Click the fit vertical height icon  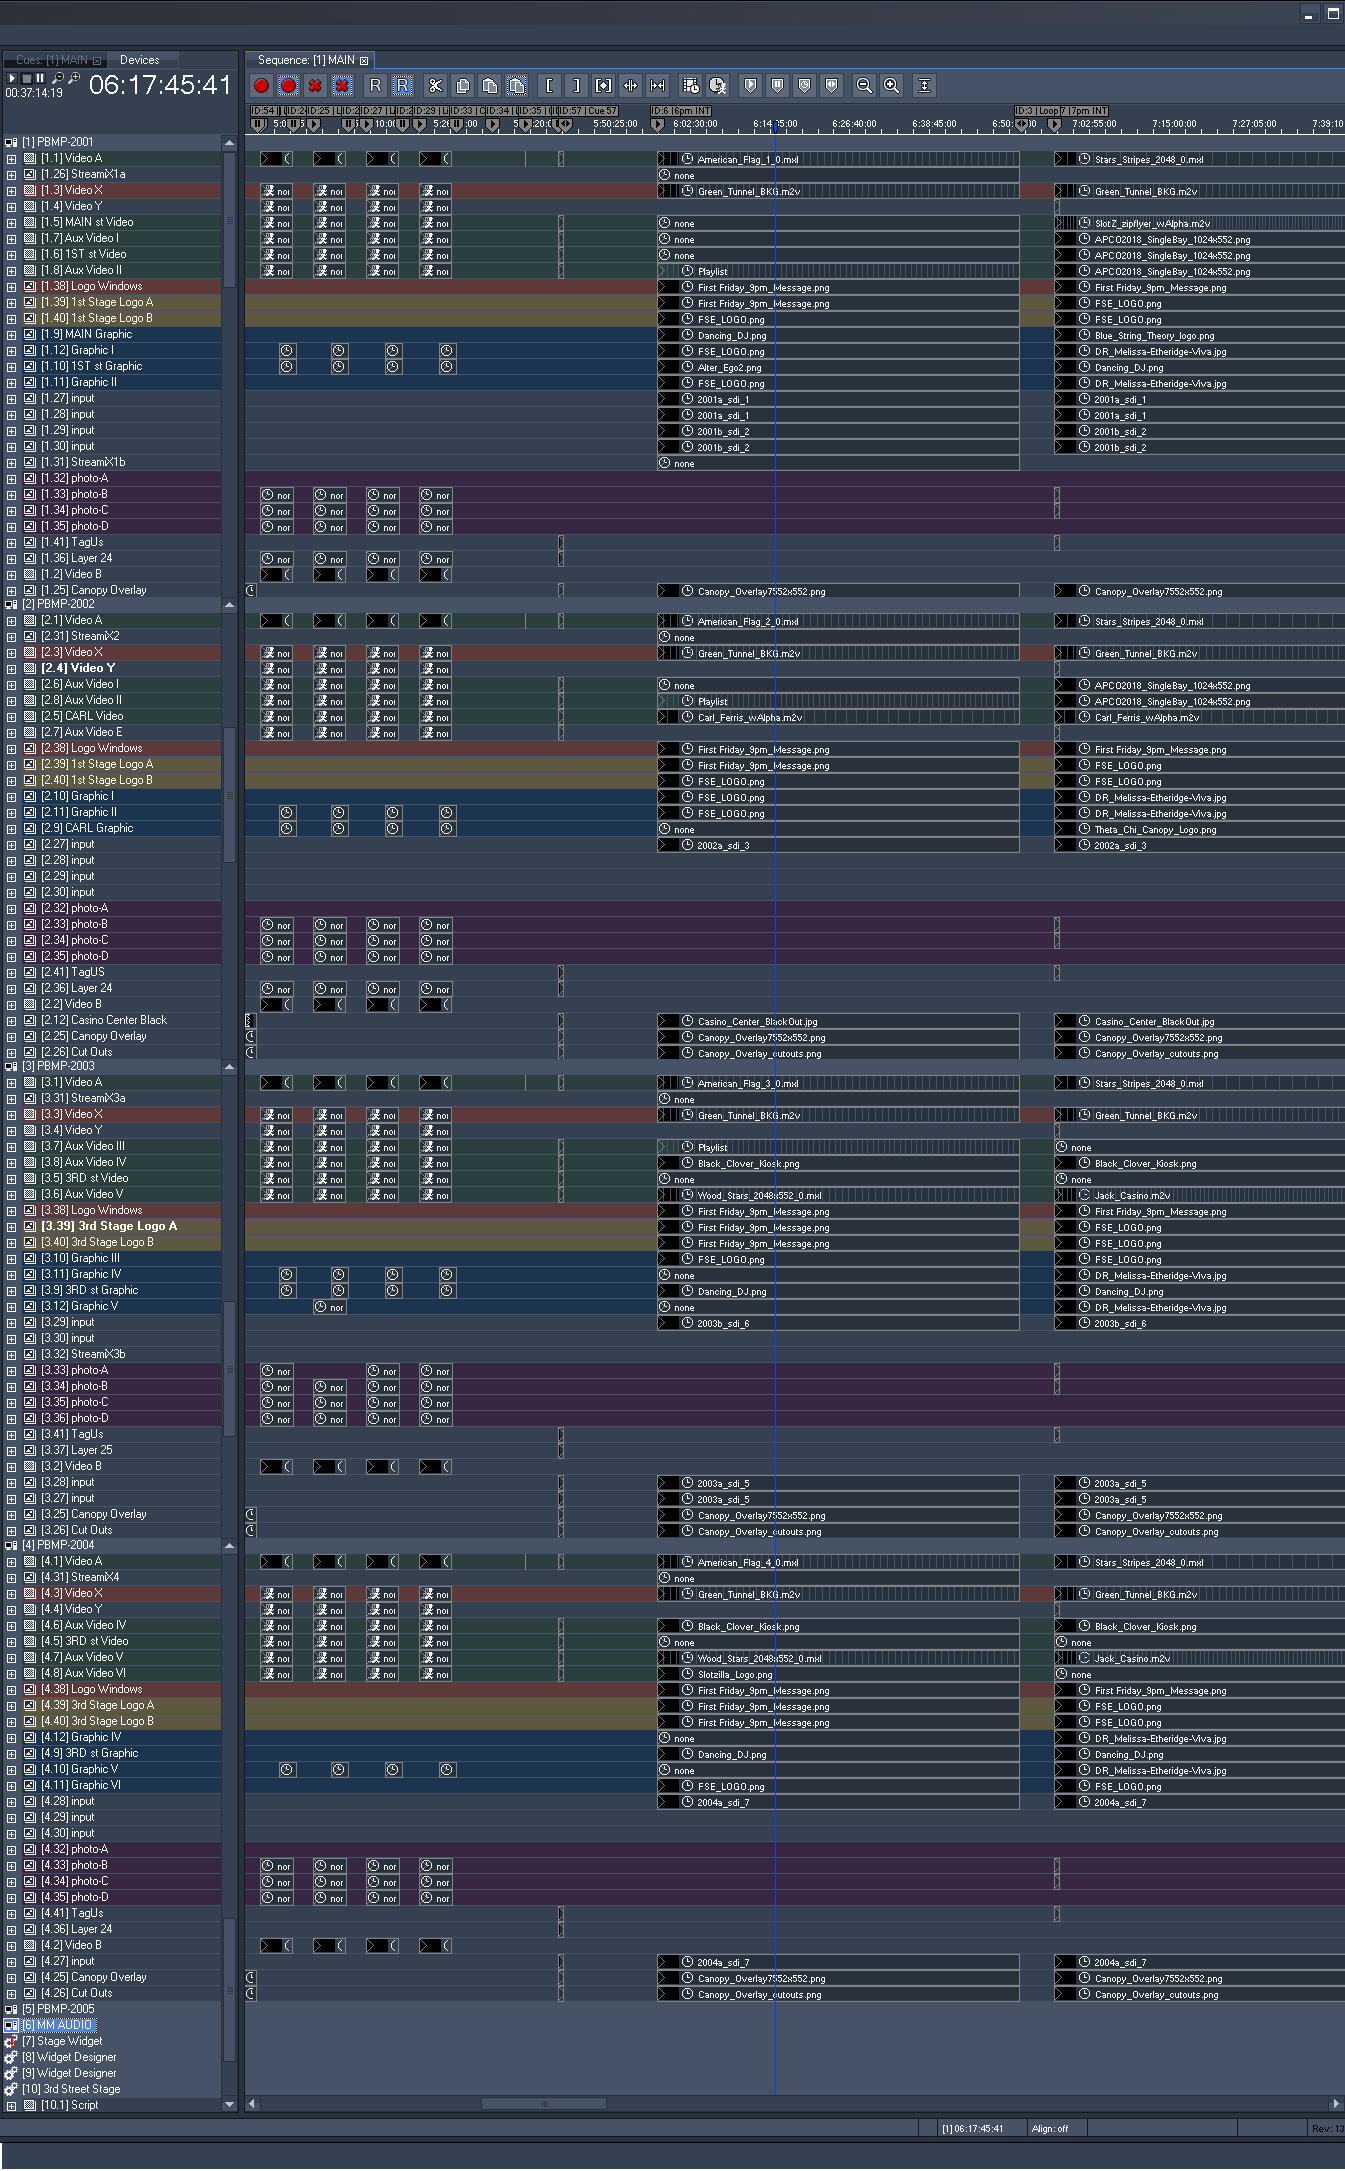tap(925, 86)
